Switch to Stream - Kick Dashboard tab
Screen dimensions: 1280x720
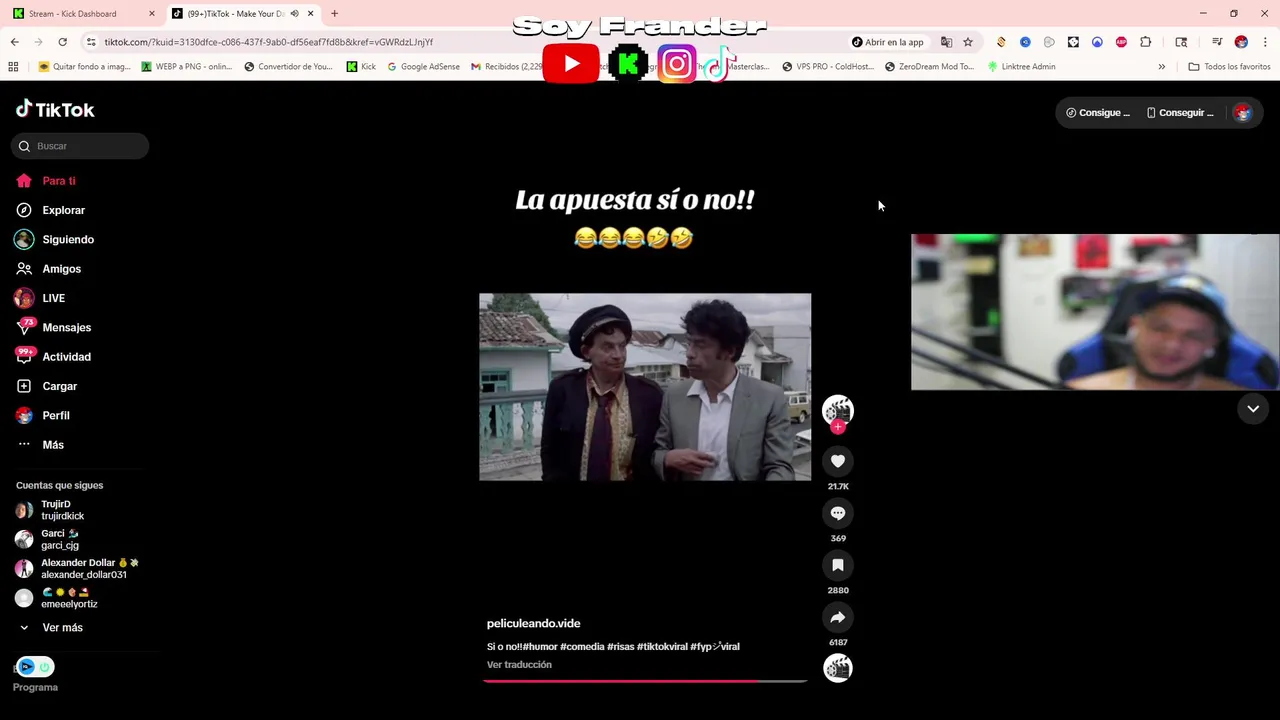coord(82,14)
